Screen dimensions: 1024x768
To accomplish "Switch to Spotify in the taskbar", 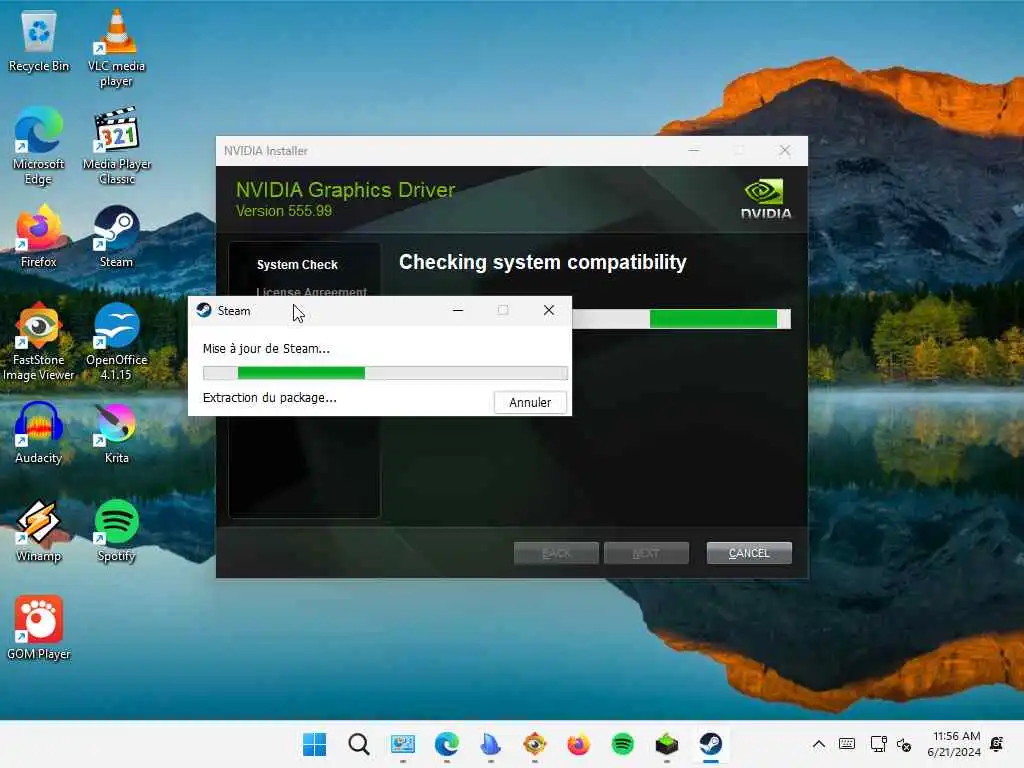I will (x=622, y=744).
